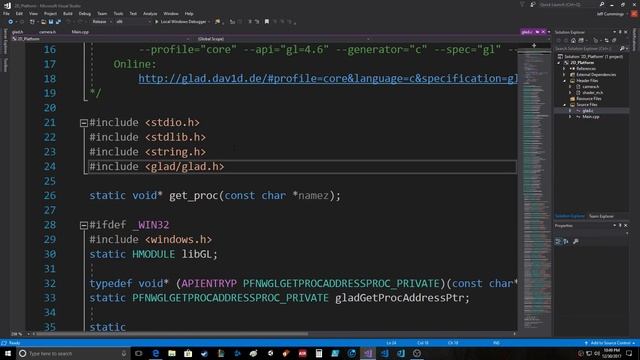This screenshot has height=360, width=640.
Task: Open the Microsoft Store taskbar icon
Action: pos(188,353)
